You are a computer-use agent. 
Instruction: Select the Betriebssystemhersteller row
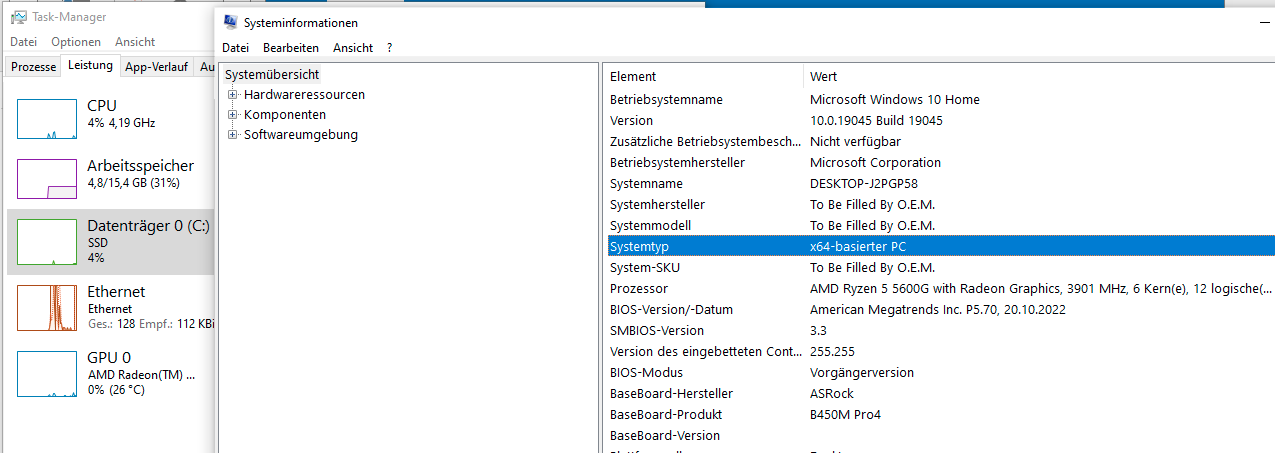[940, 162]
